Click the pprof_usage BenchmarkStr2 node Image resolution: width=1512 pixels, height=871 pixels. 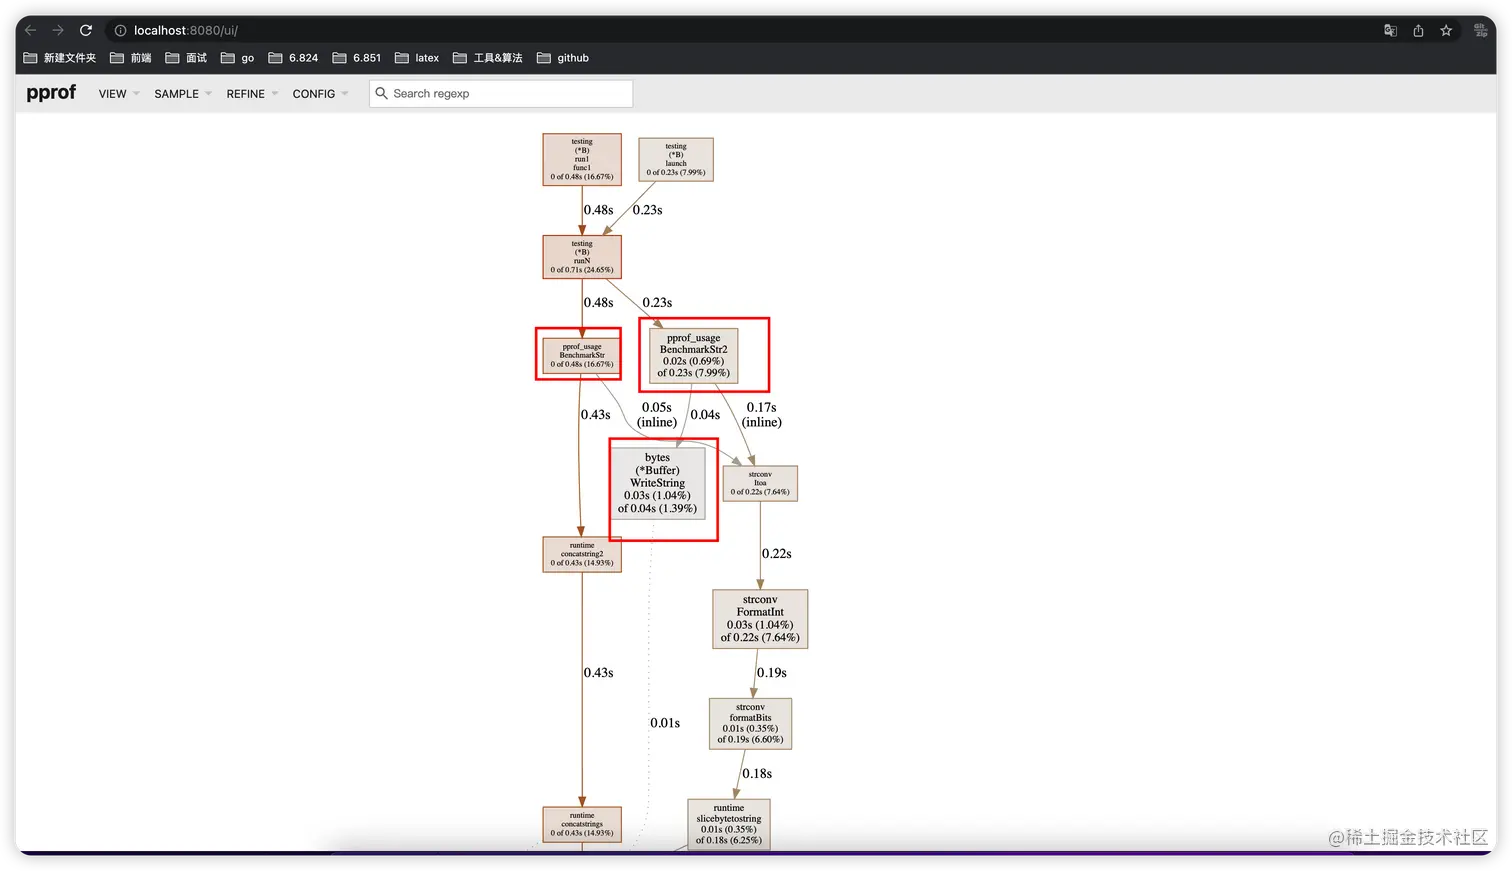pyautogui.click(x=694, y=356)
